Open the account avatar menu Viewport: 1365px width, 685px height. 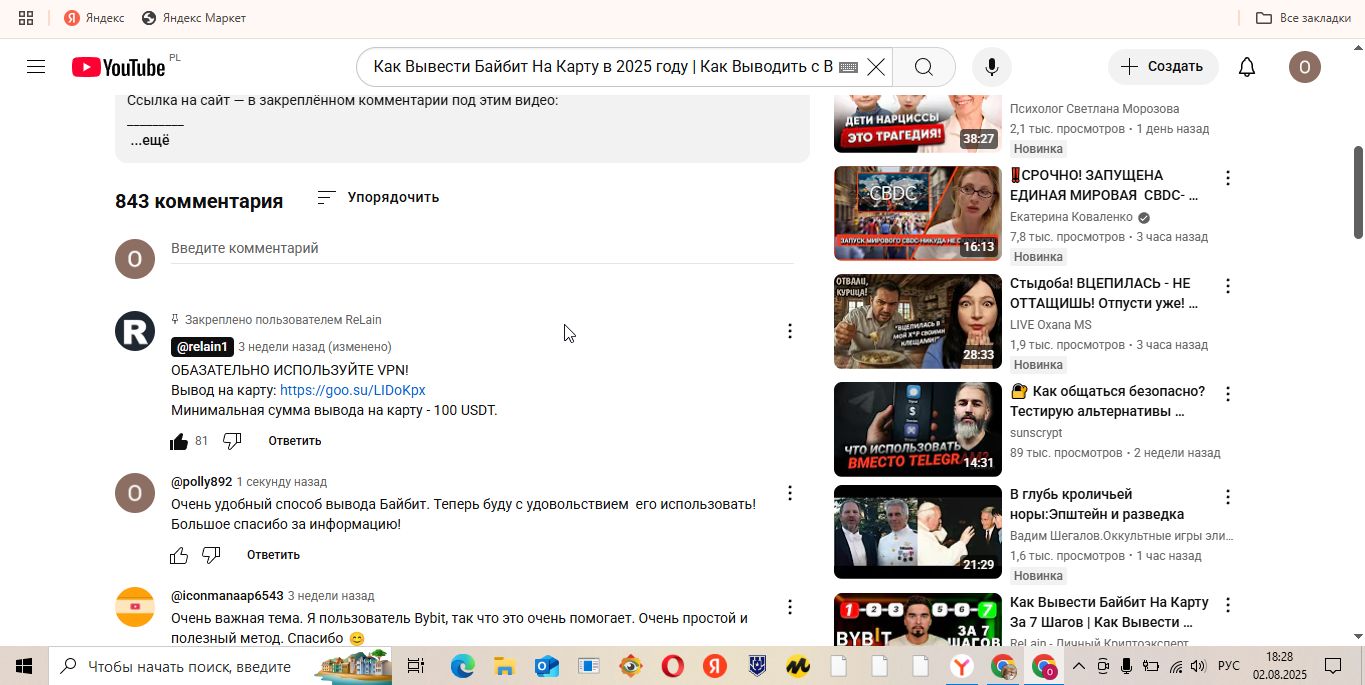1304,67
